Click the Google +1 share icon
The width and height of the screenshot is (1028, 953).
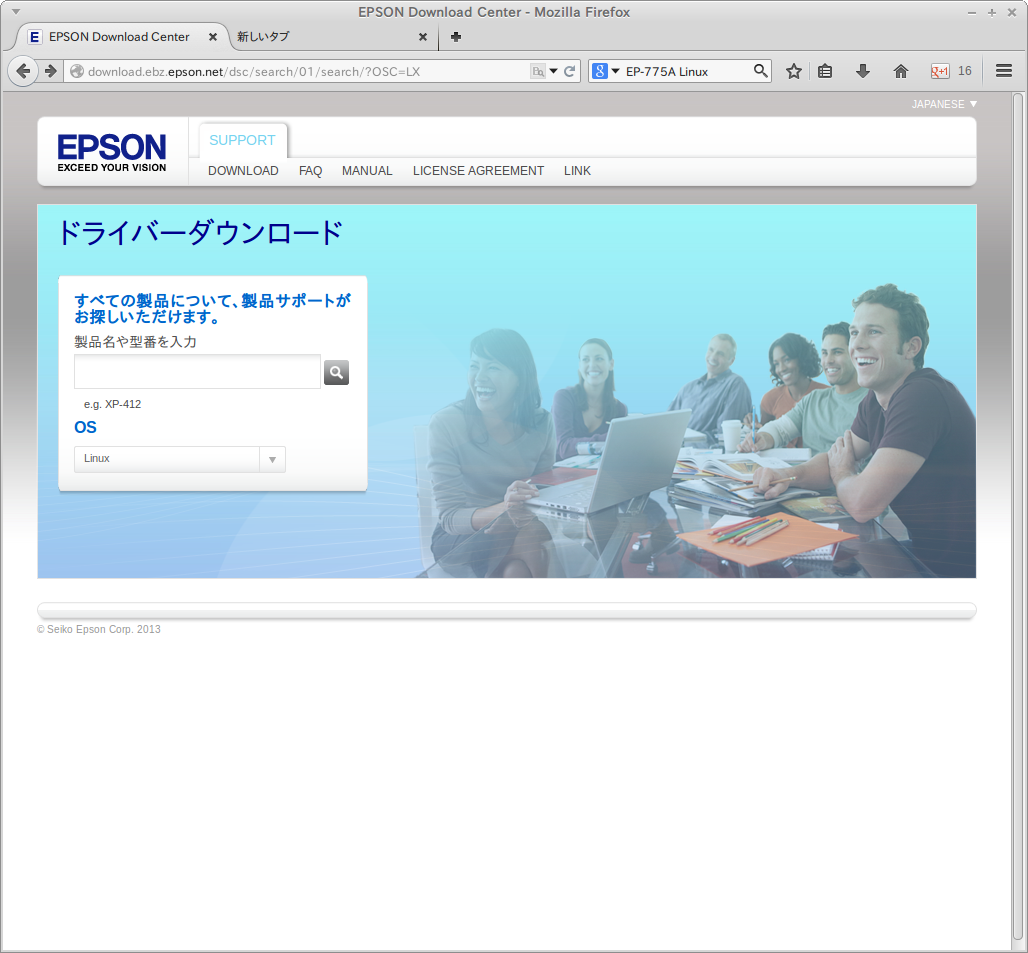[x=941, y=71]
